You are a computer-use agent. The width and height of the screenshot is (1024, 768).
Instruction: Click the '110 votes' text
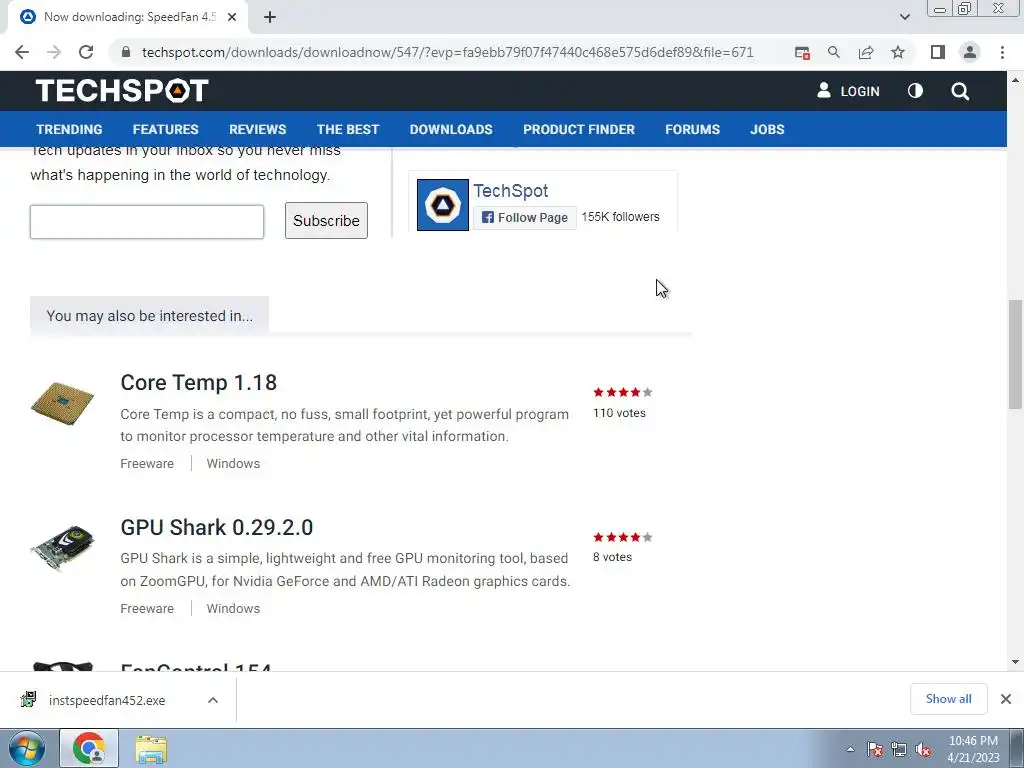coord(619,413)
